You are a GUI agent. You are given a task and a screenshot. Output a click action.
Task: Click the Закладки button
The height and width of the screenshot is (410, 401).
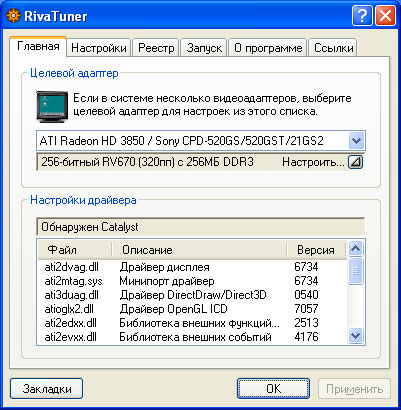tap(47, 389)
